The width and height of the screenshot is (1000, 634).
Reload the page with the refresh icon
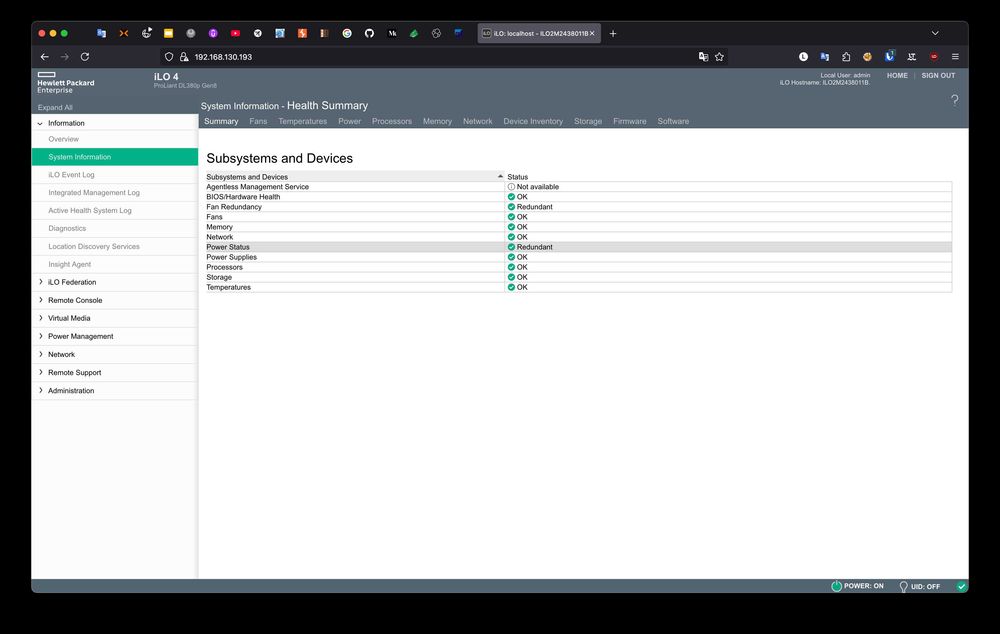pyautogui.click(x=85, y=57)
